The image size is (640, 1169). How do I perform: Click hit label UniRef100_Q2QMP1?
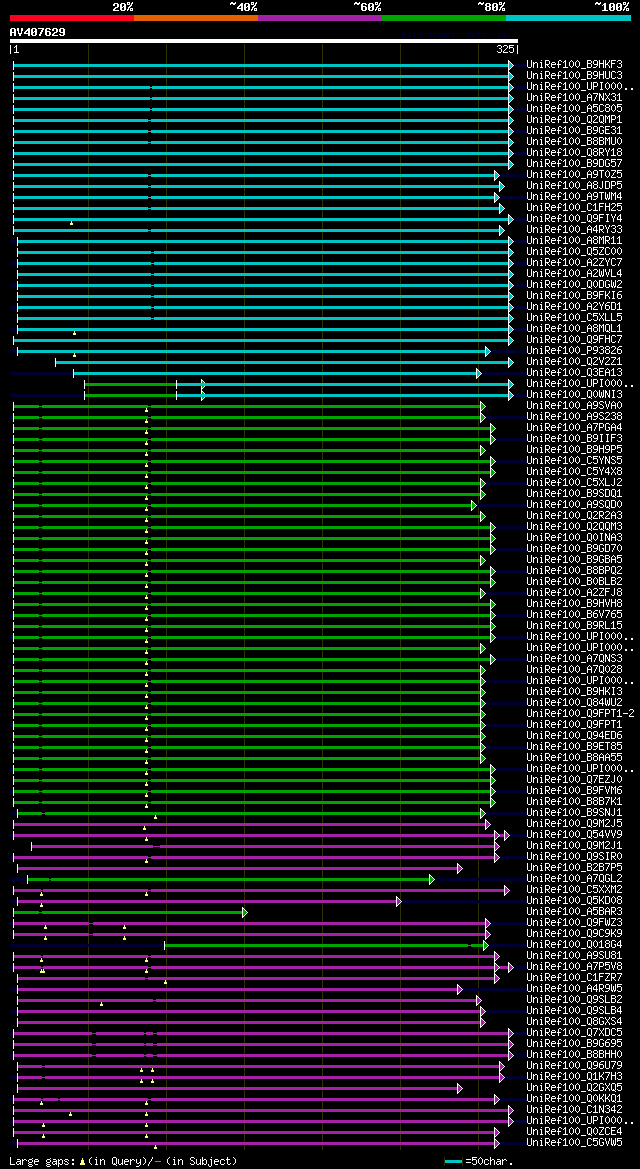pos(574,119)
